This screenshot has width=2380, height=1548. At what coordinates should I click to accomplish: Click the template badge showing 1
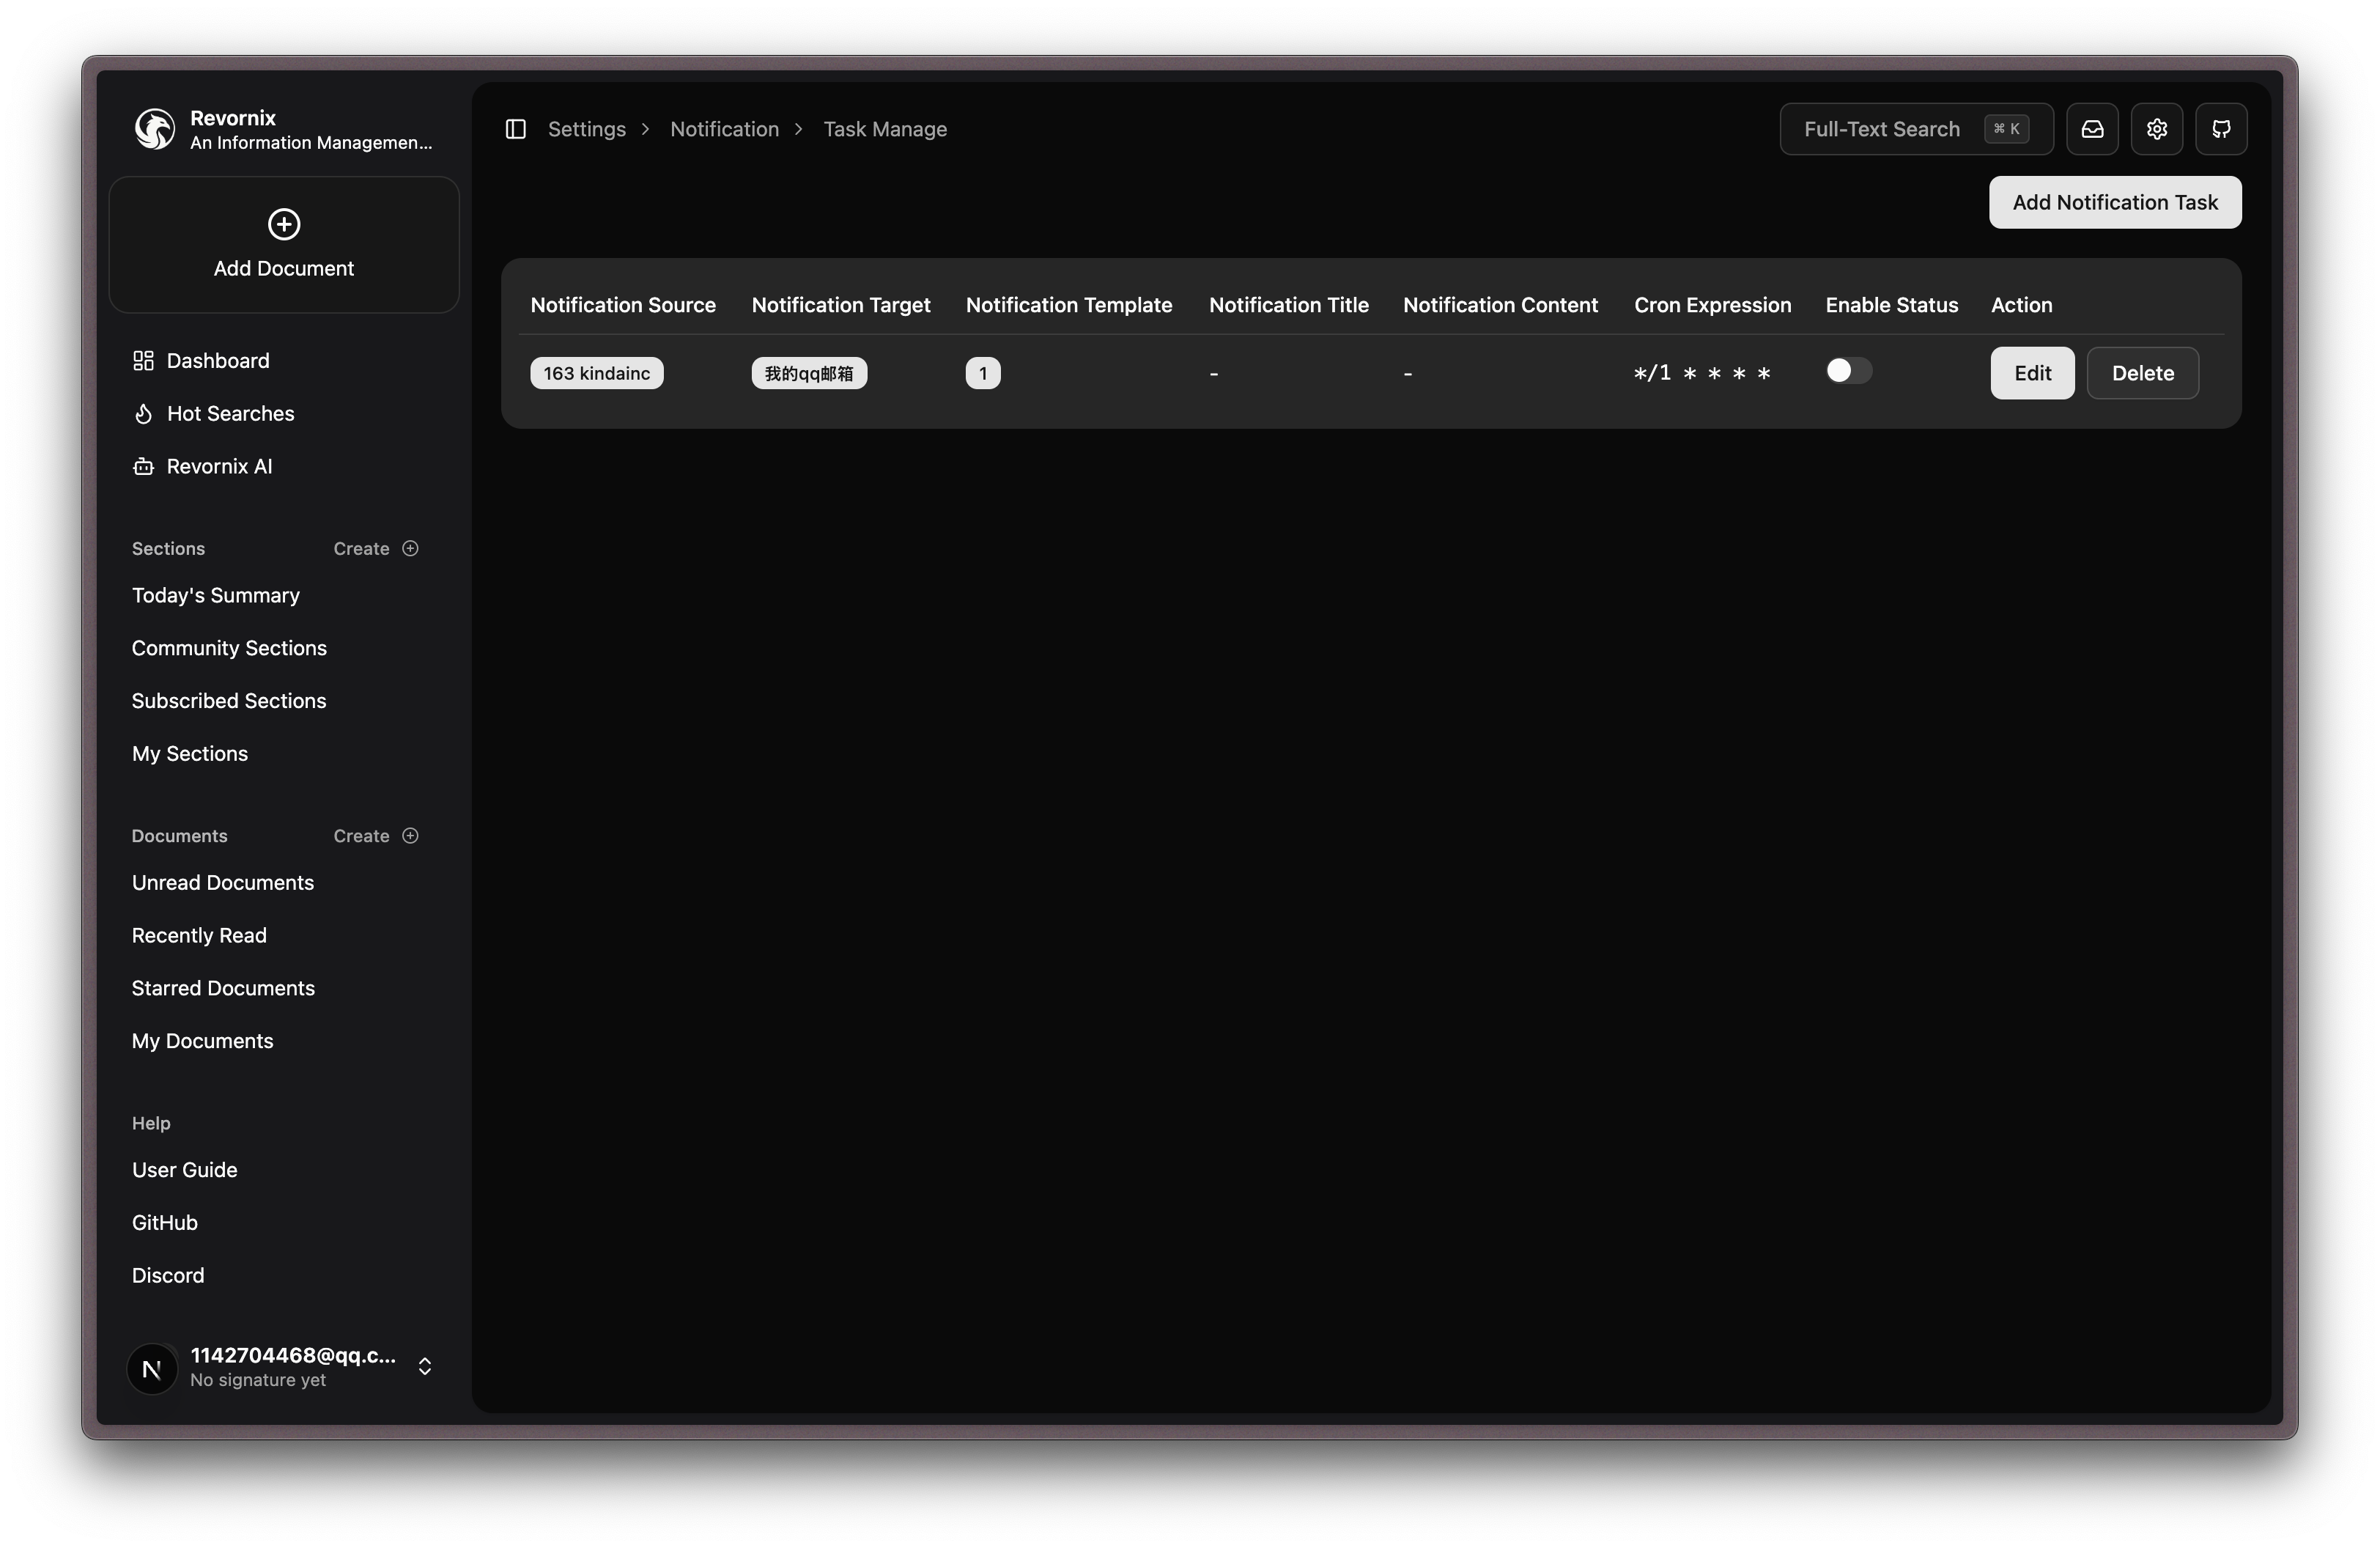click(x=983, y=373)
